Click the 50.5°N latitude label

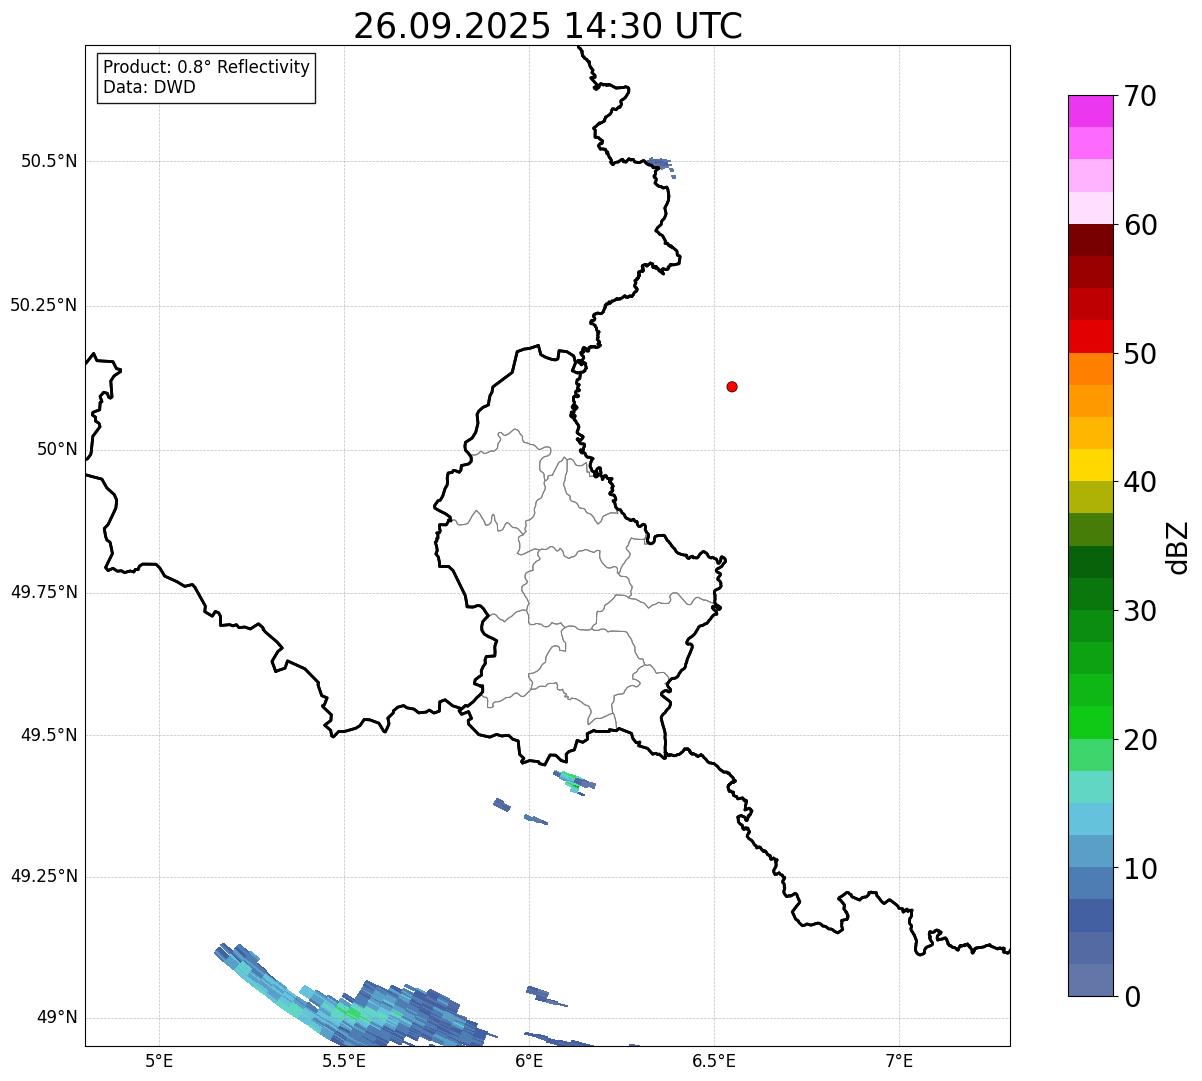click(x=49, y=161)
